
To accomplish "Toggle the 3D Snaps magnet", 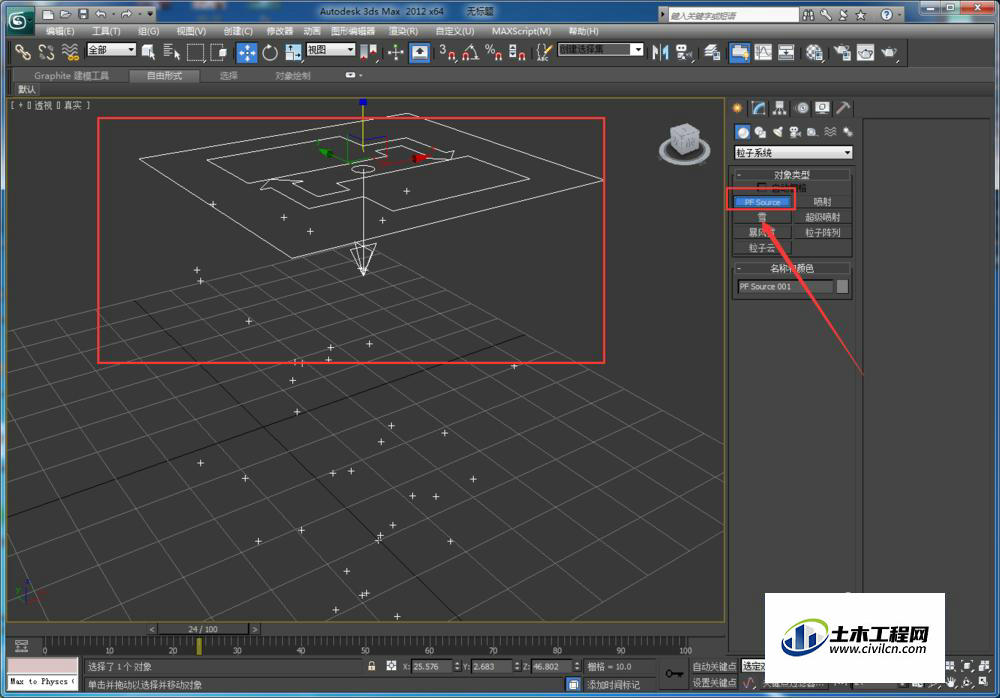I will pos(447,52).
